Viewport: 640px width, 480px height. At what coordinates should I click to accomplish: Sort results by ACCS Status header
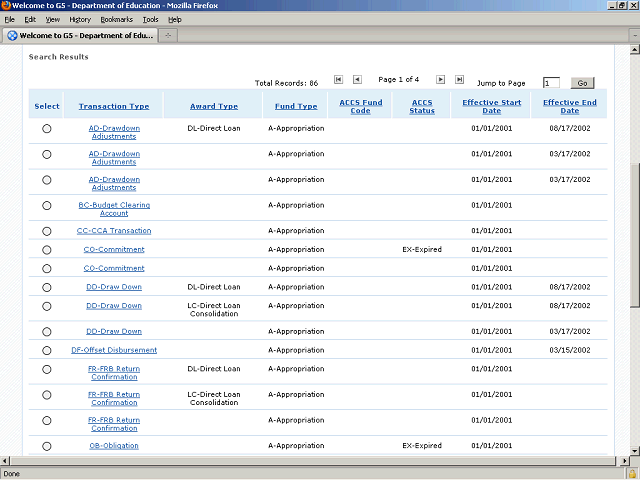click(x=422, y=106)
